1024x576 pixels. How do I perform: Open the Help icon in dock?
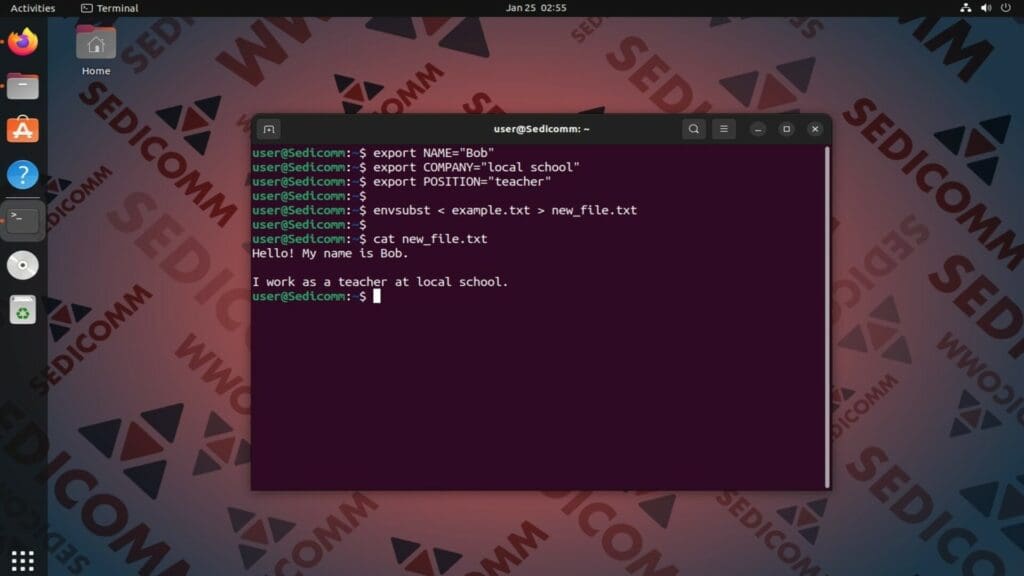tap(23, 174)
